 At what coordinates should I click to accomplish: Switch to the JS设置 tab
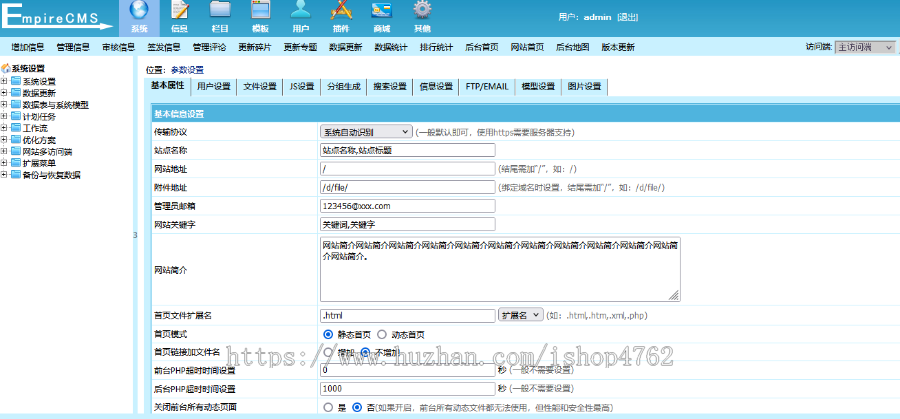tap(302, 87)
